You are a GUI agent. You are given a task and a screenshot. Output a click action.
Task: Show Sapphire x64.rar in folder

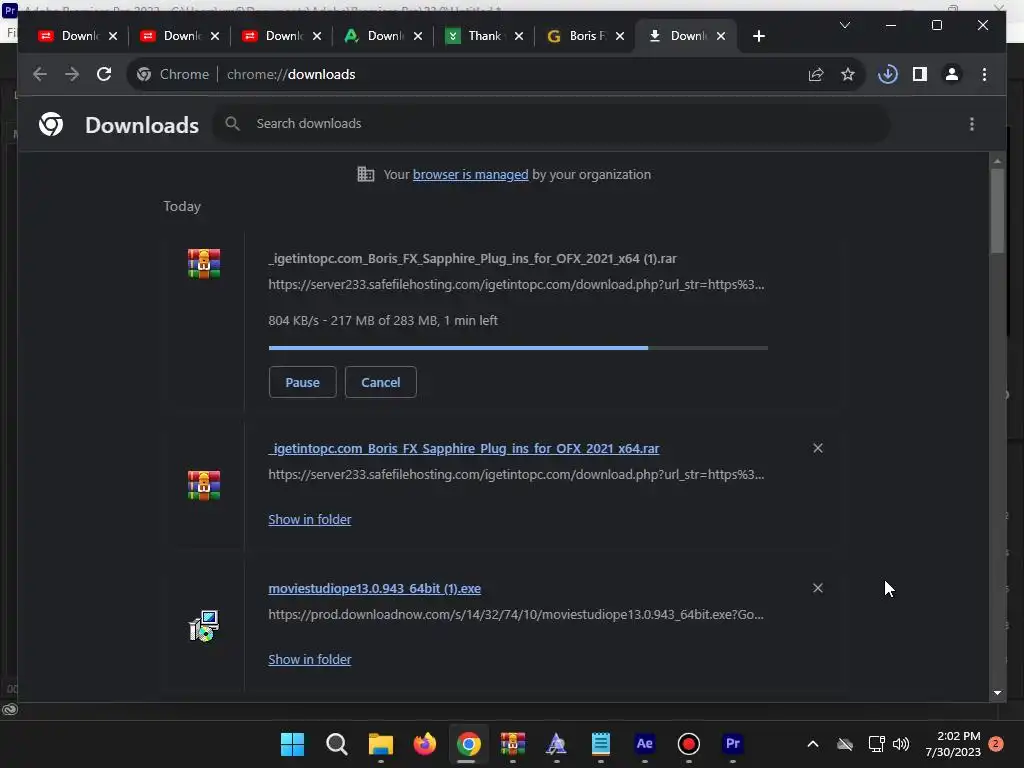pyautogui.click(x=310, y=519)
